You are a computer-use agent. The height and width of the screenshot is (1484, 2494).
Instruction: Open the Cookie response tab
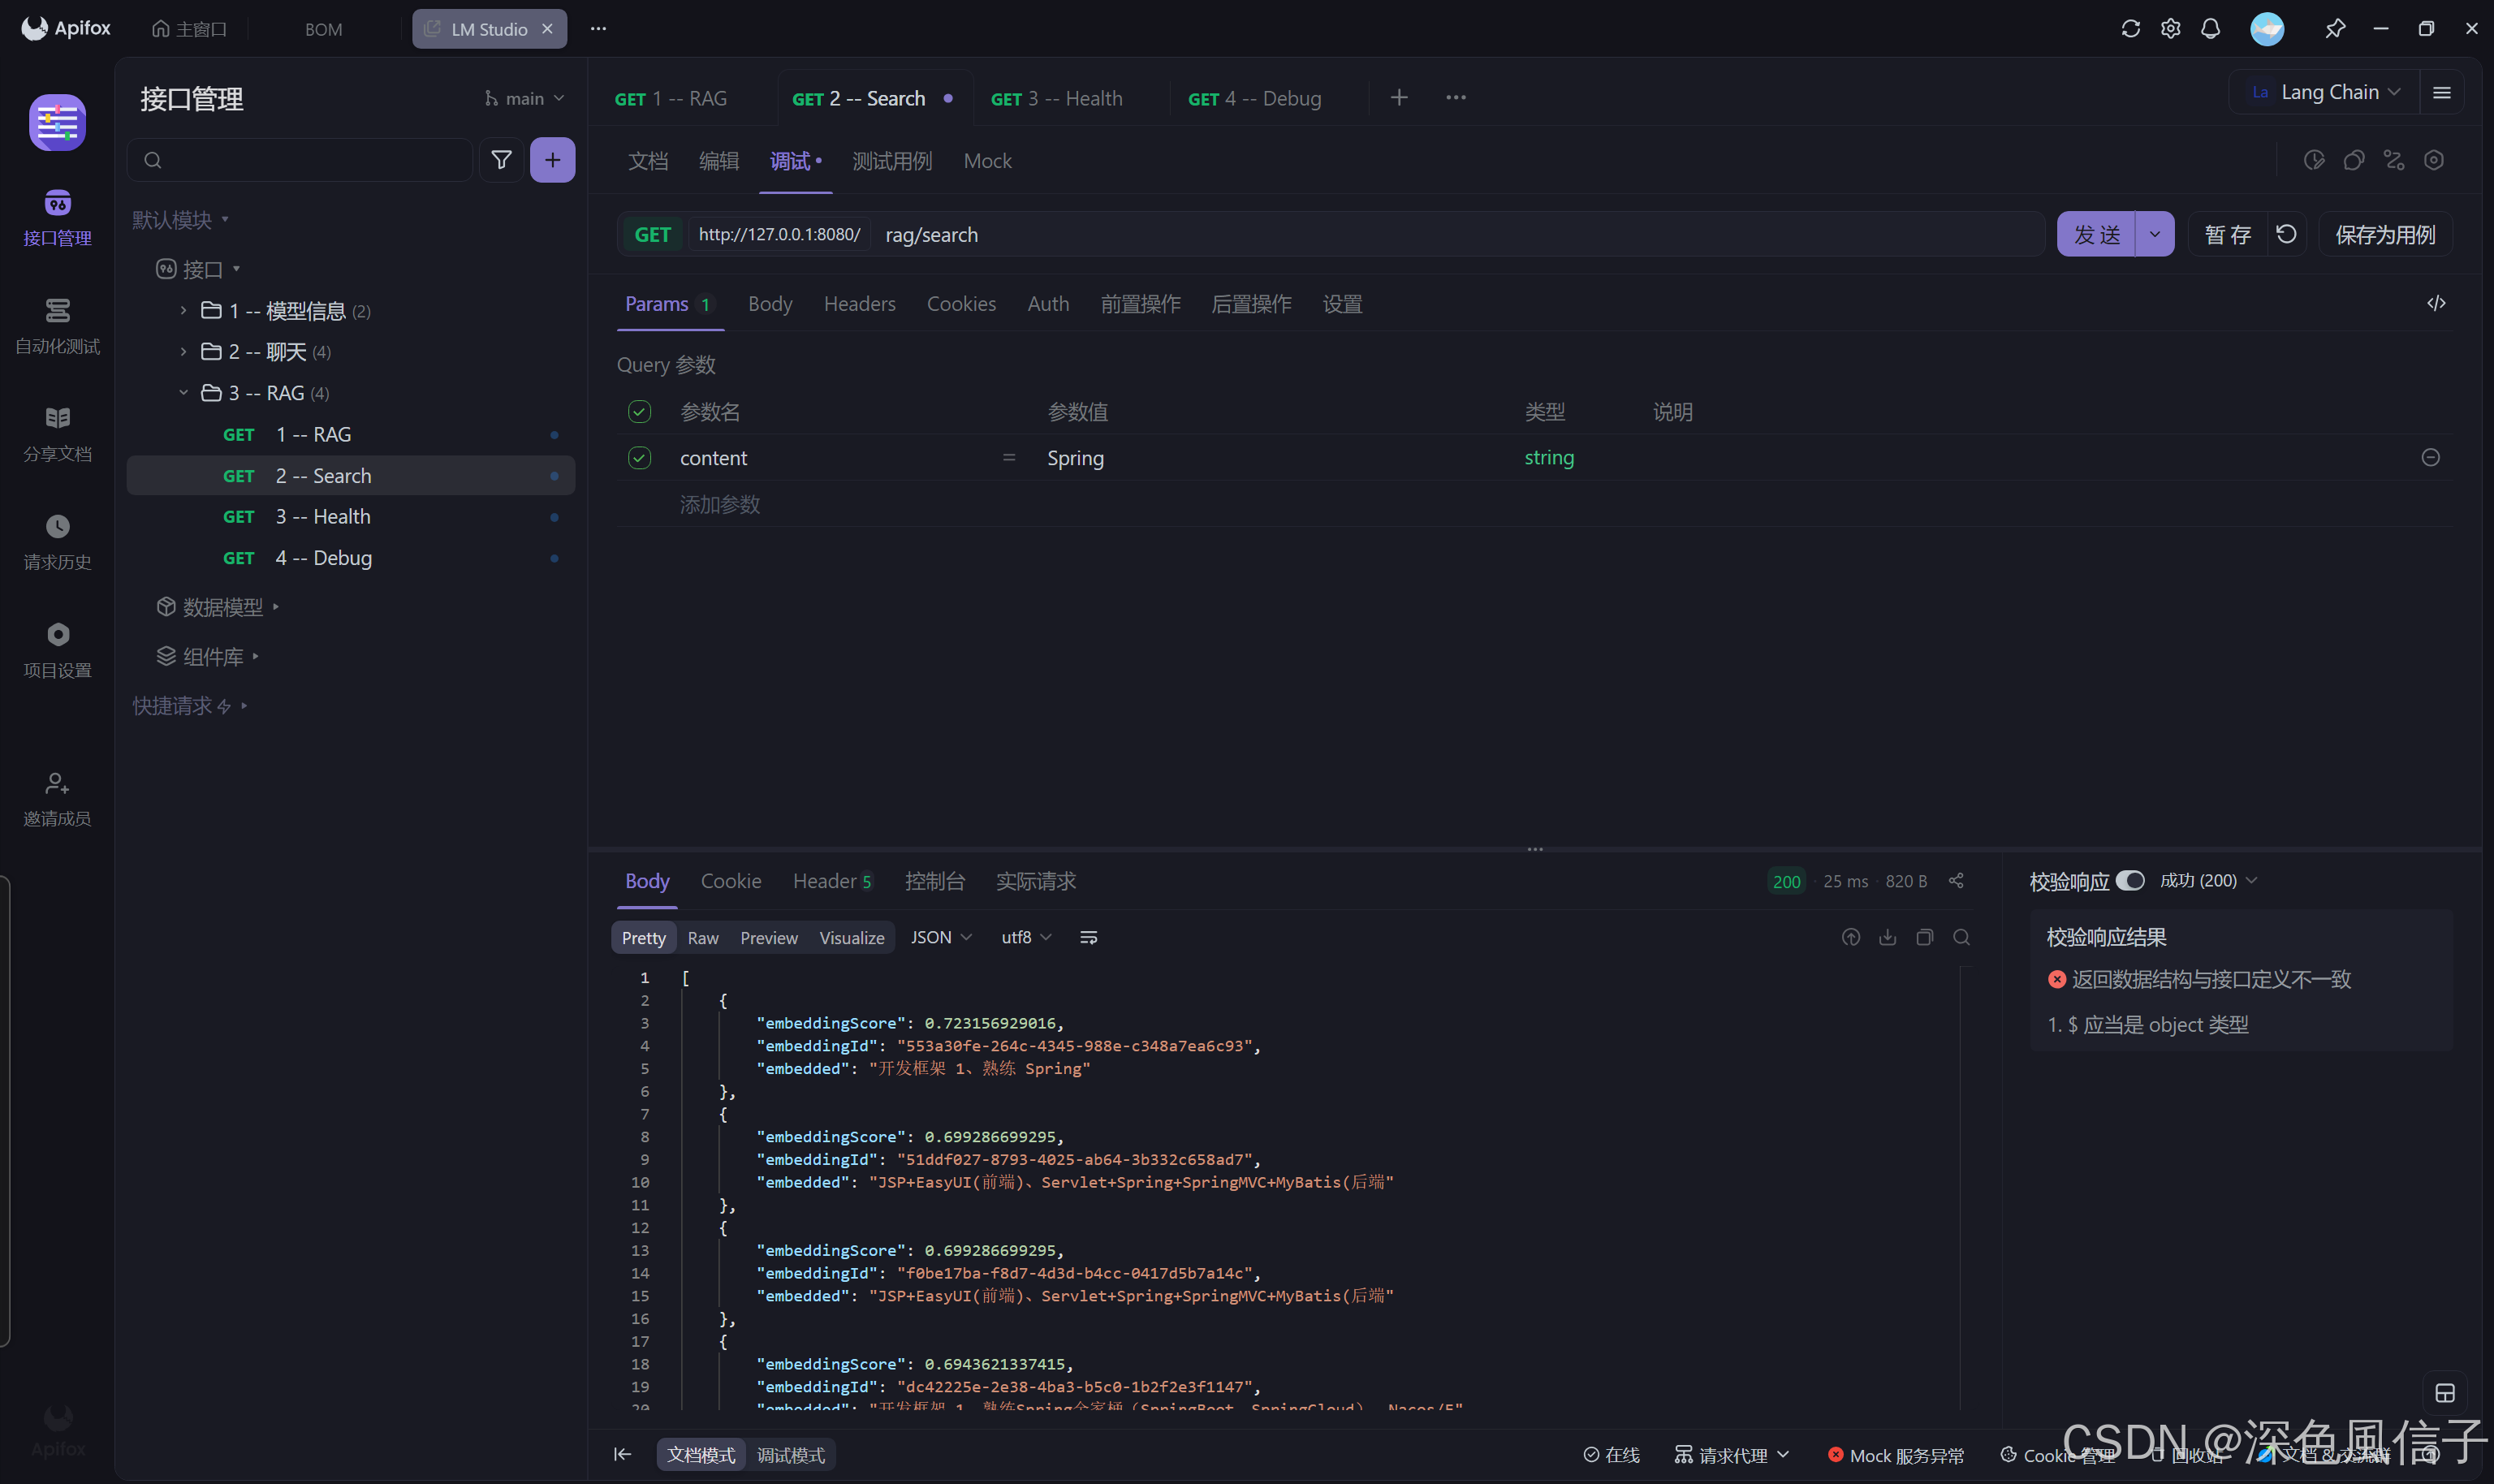pos(730,881)
